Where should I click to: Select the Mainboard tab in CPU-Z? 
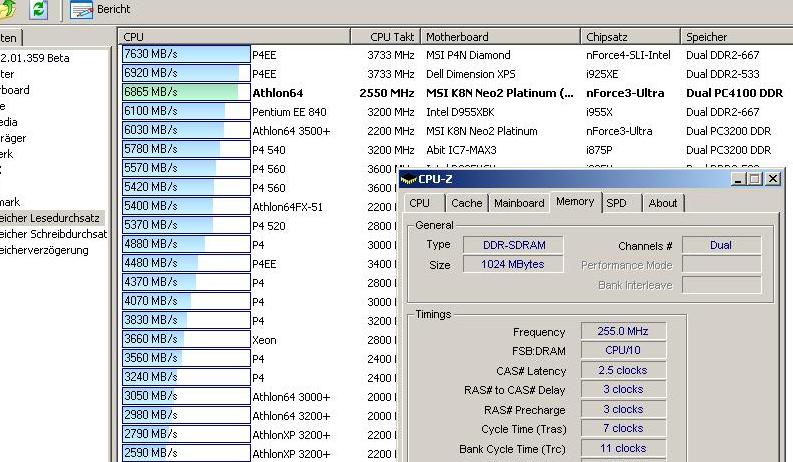coord(519,203)
